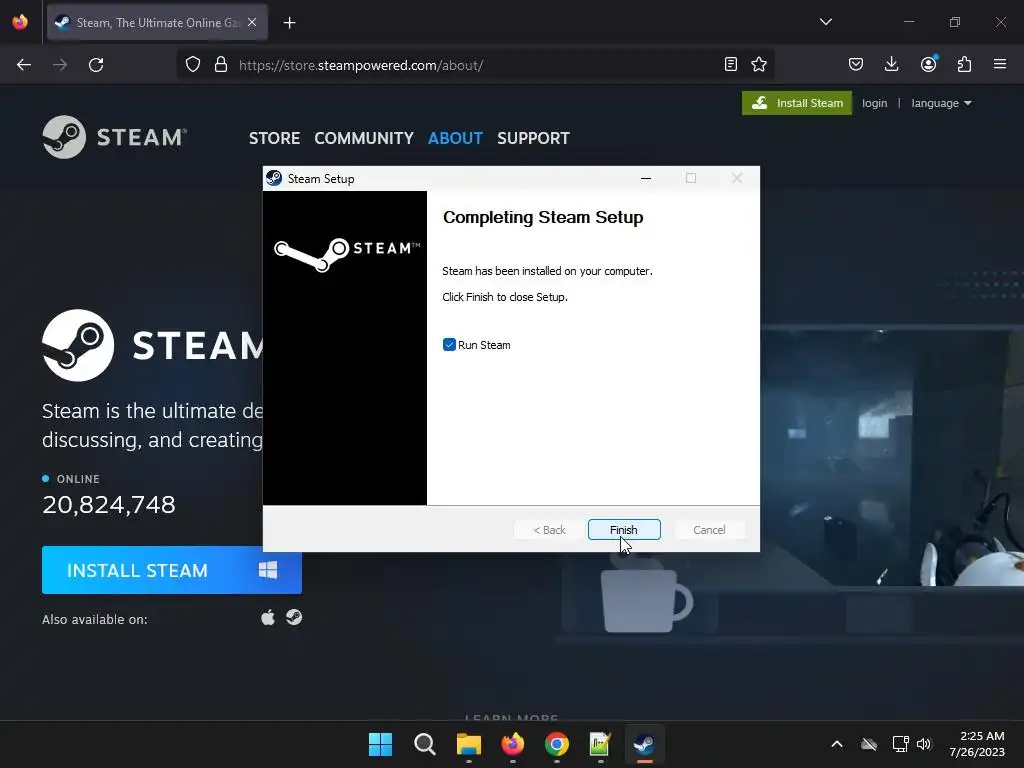Expand the language dropdown on Steam page
1024x768 pixels.
(x=941, y=103)
